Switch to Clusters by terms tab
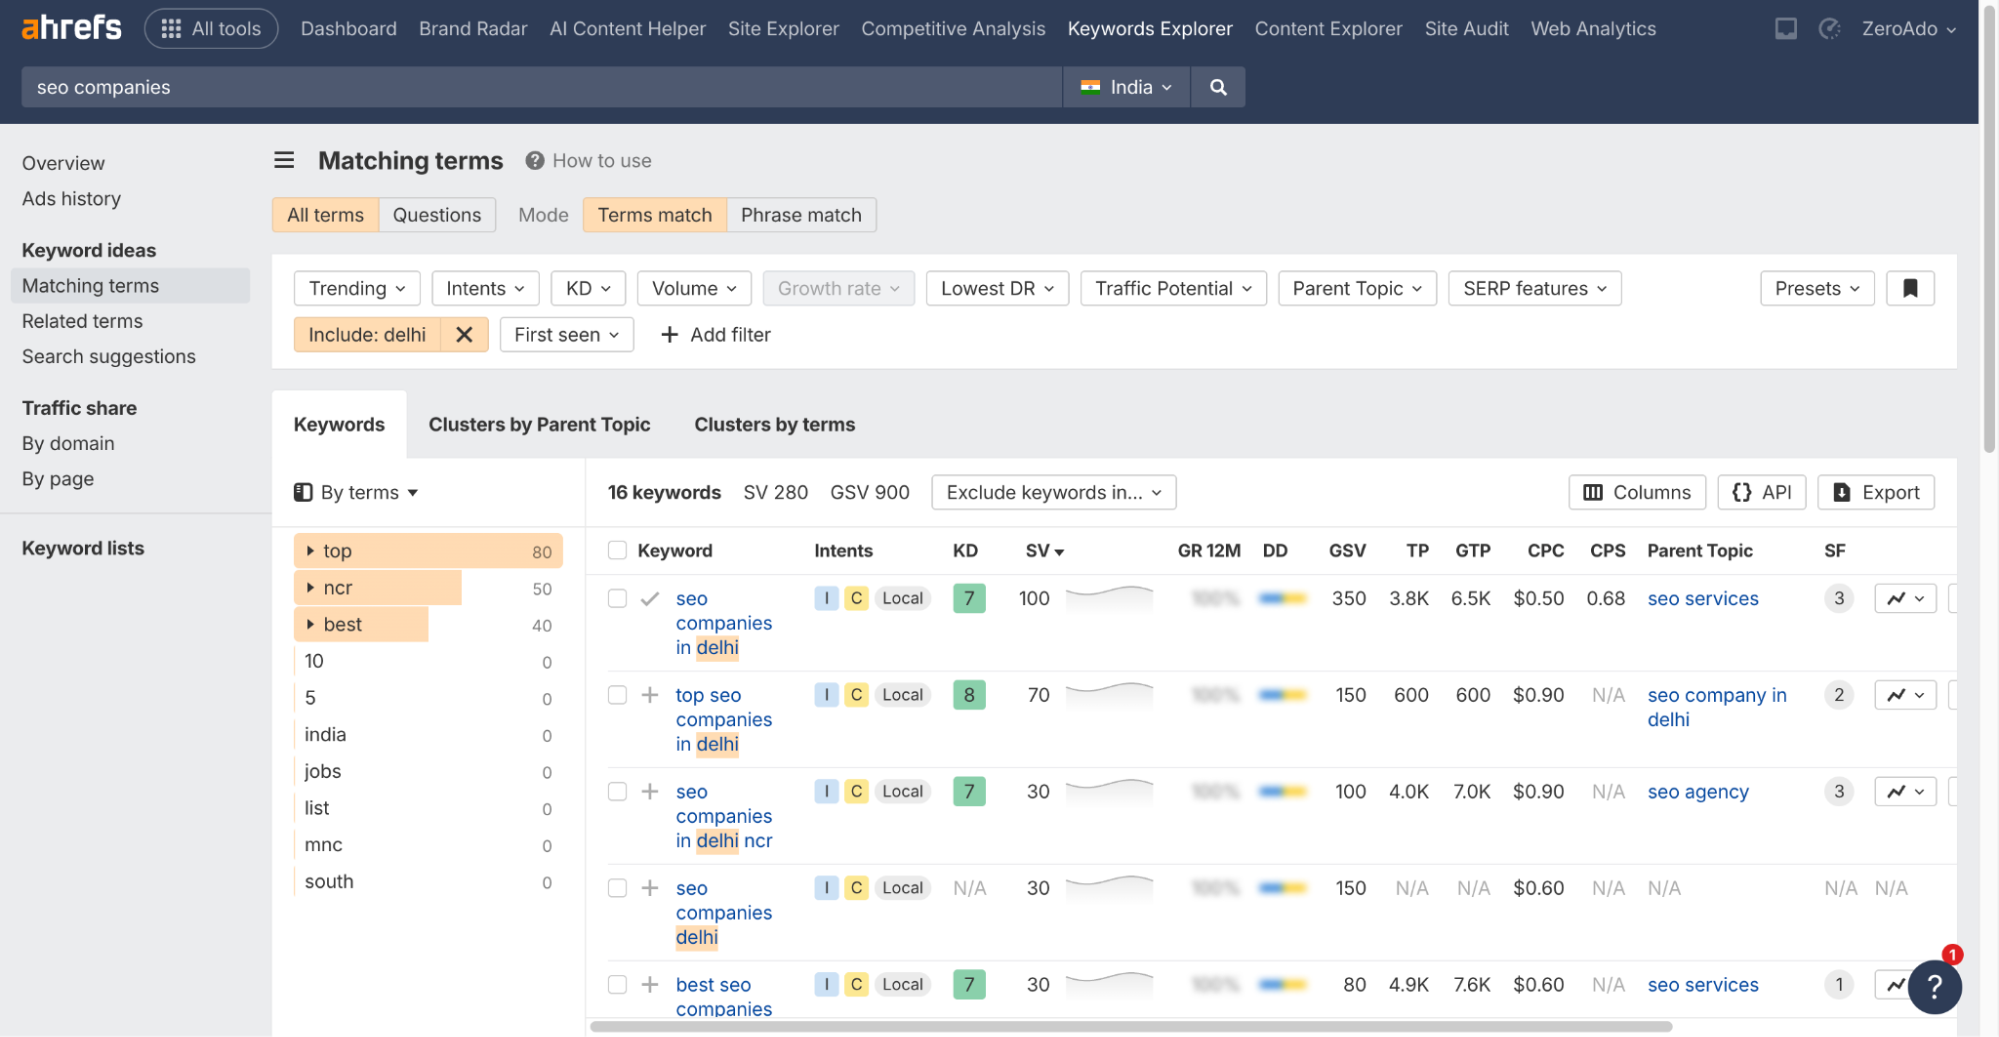 (774, 425)
